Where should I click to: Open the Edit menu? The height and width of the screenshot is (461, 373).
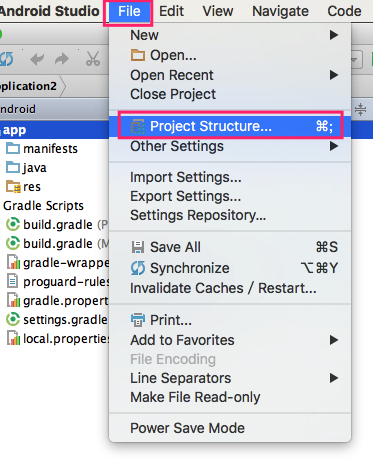point(171,11)
